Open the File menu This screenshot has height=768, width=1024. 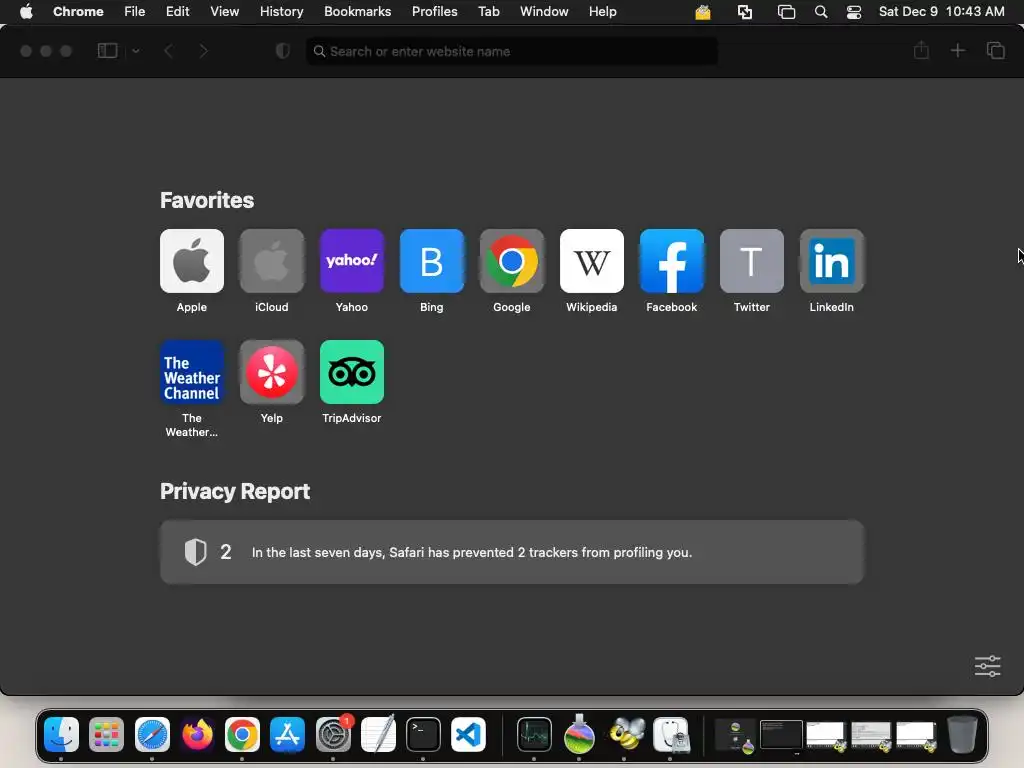pos(135,12)
